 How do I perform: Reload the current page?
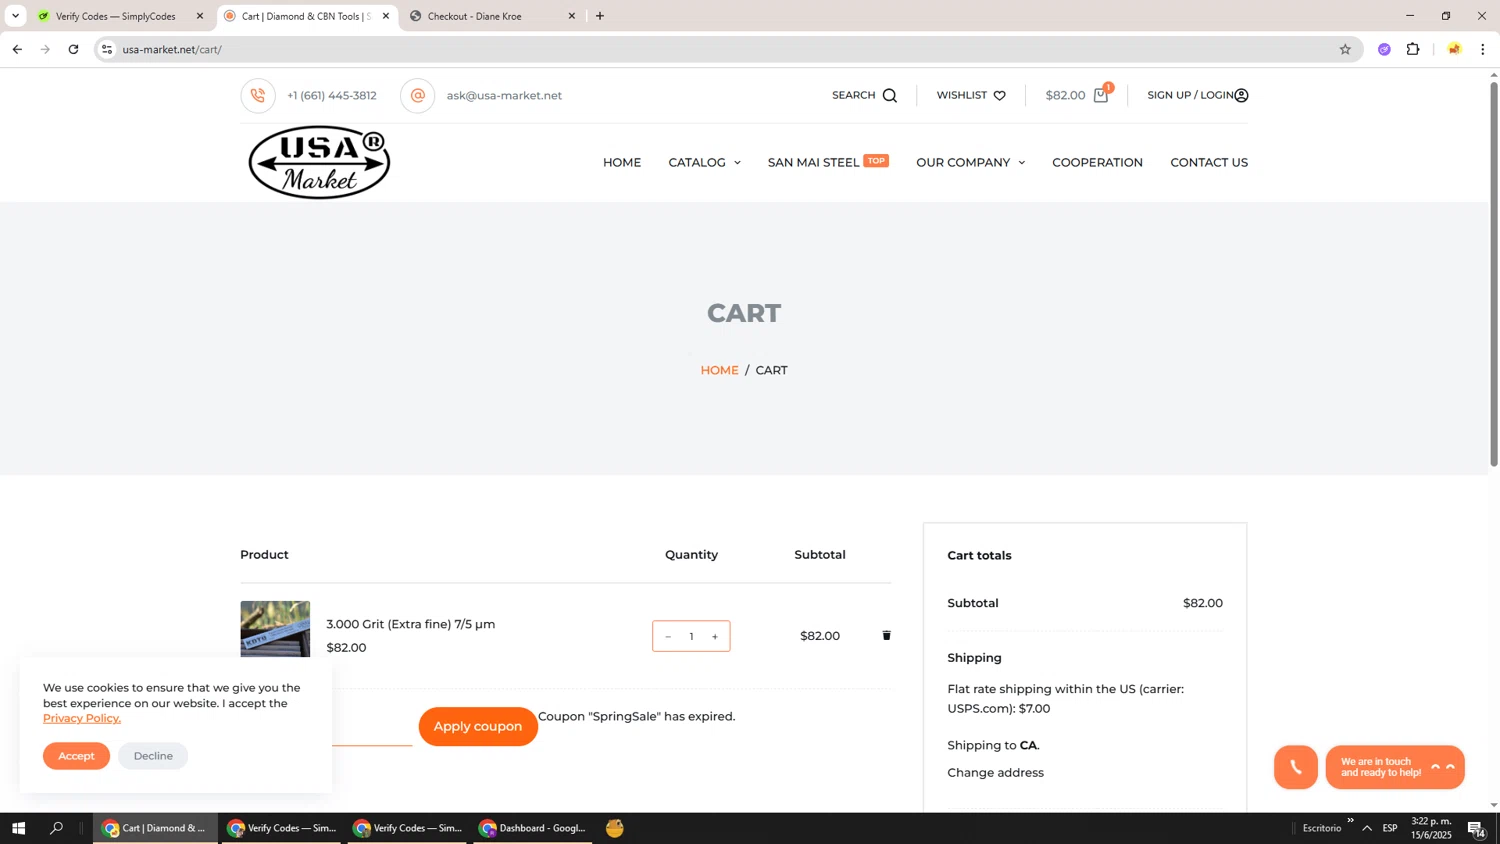pyautogui.click(x=73, y=49)
